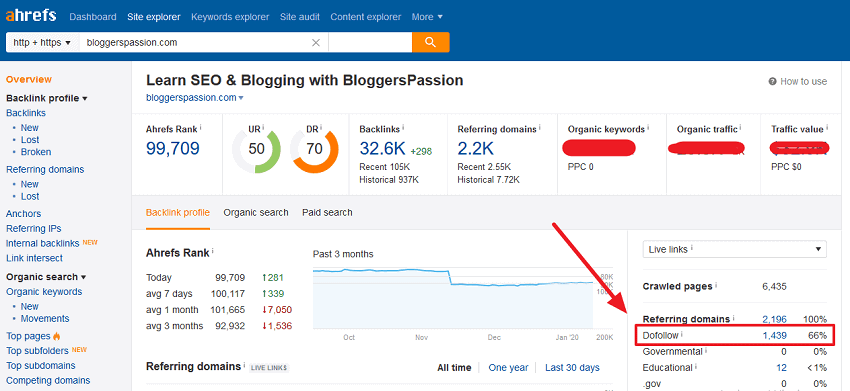Click the How to use help icon

(772, 81)
